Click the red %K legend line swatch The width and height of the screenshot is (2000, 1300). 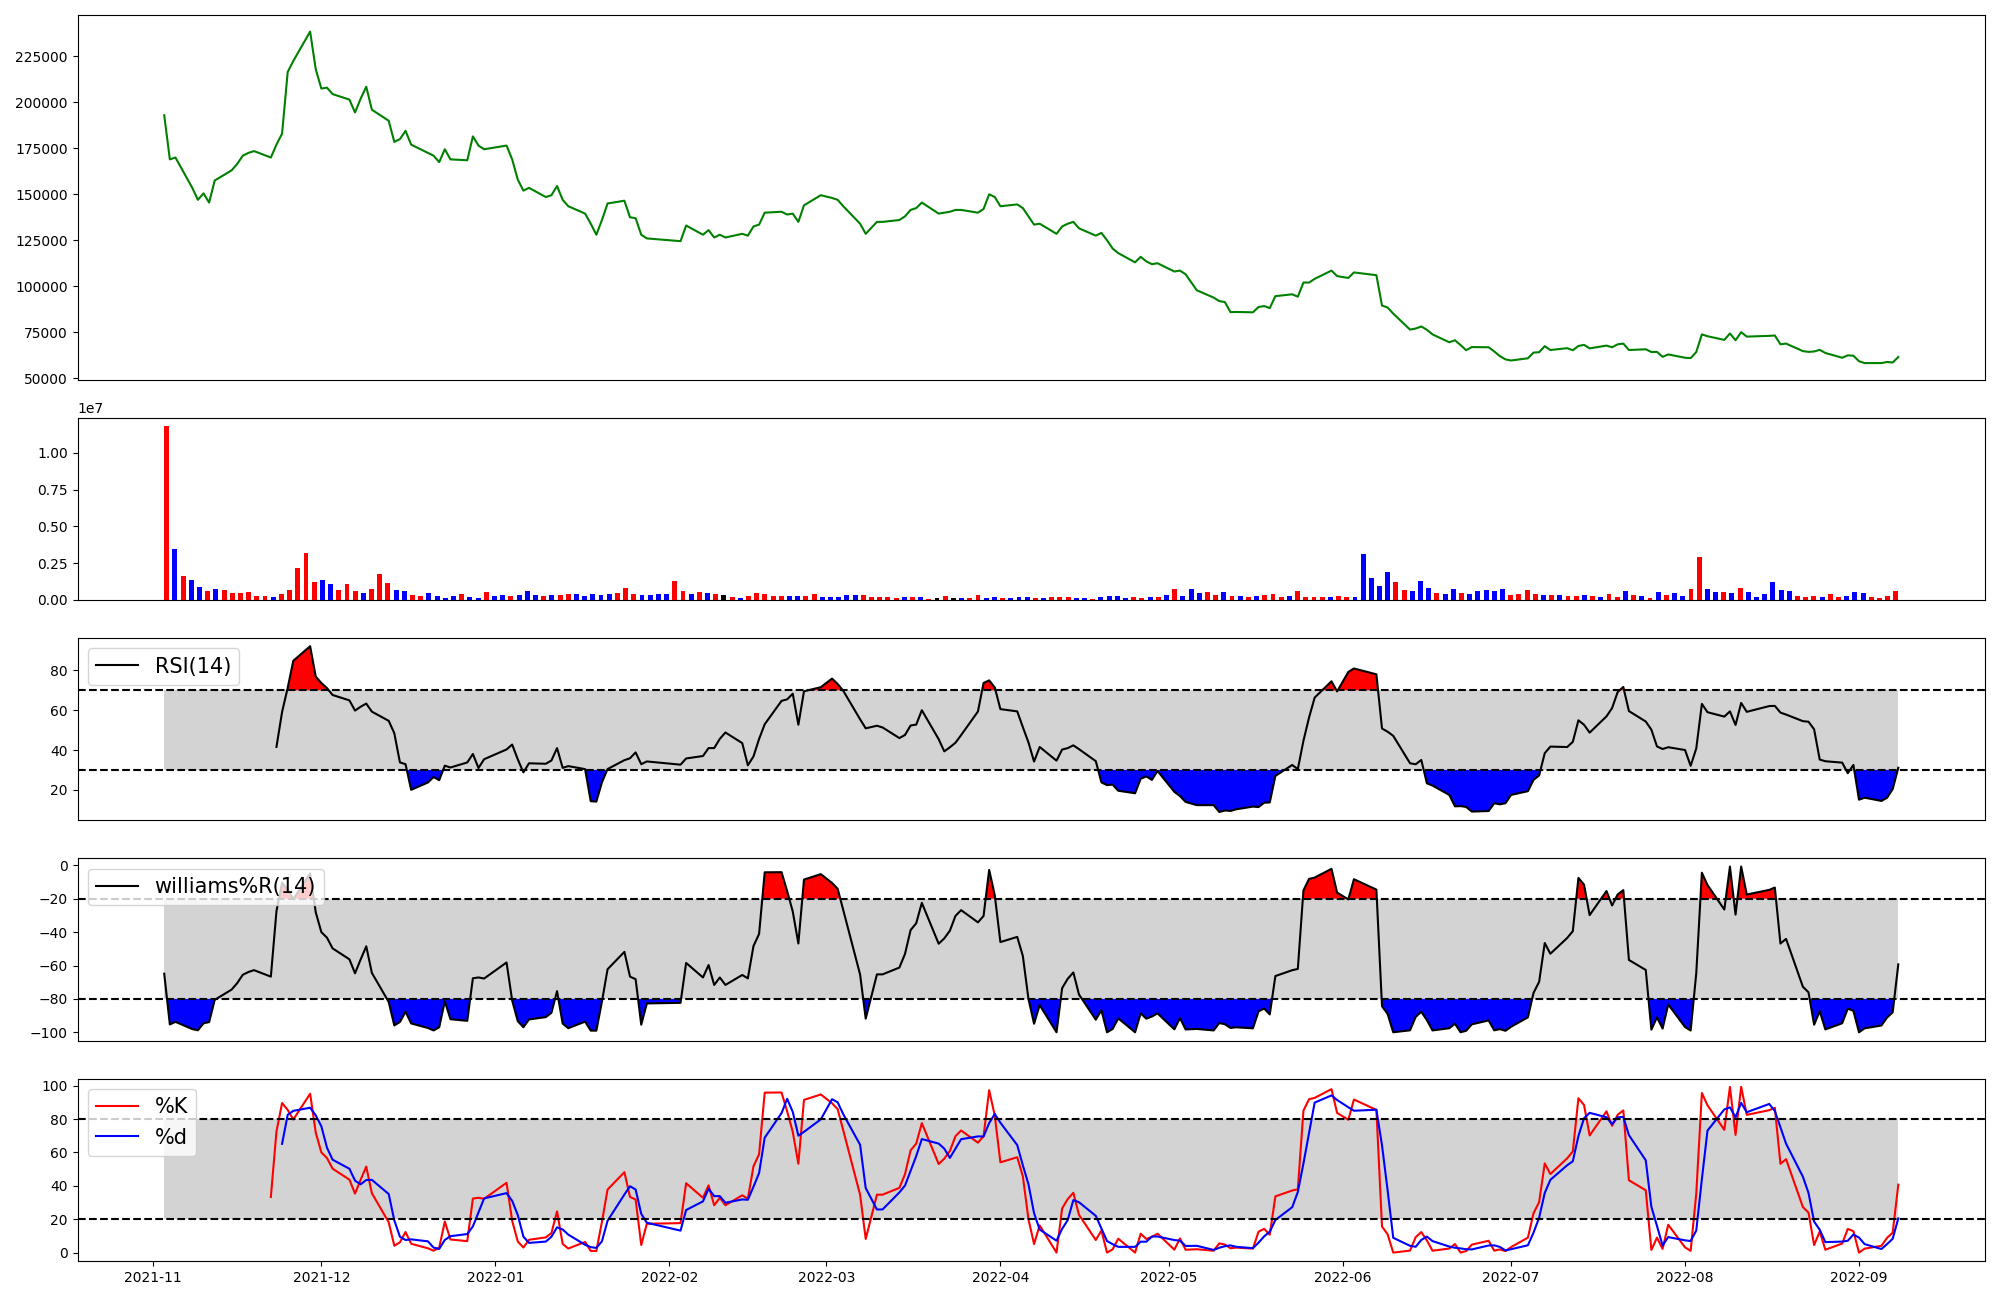[x=115, y=1106]
